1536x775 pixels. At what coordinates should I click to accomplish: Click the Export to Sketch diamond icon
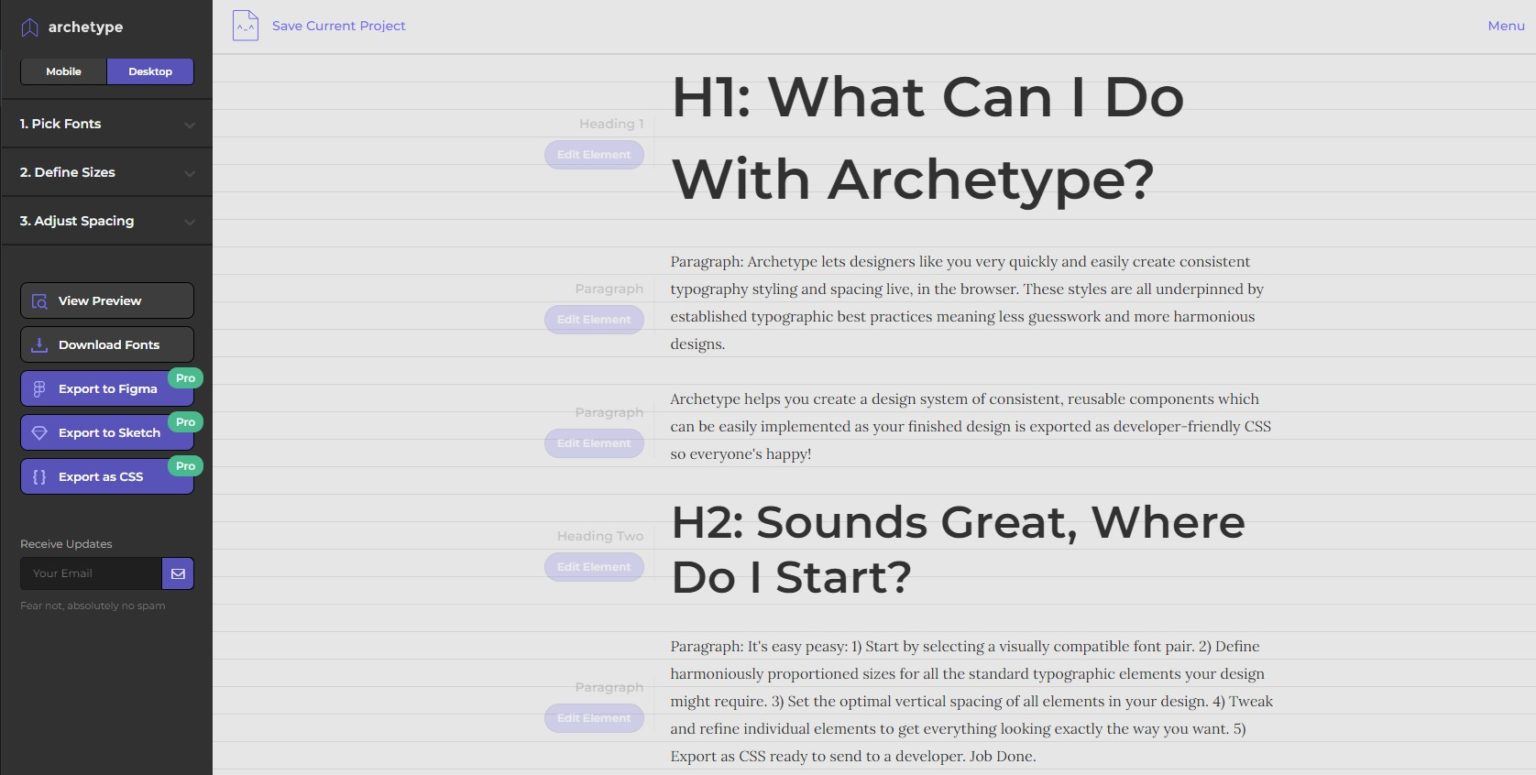tap(39, 432)
